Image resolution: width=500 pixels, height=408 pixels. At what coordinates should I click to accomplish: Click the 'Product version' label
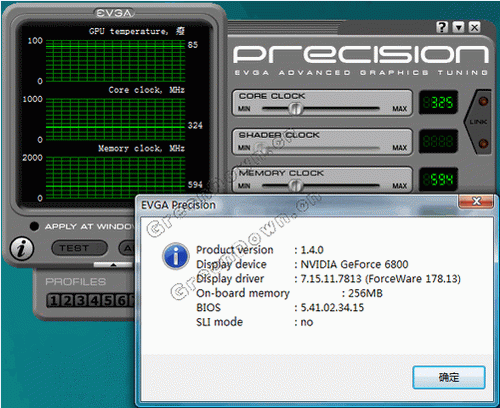coord(235,250)
